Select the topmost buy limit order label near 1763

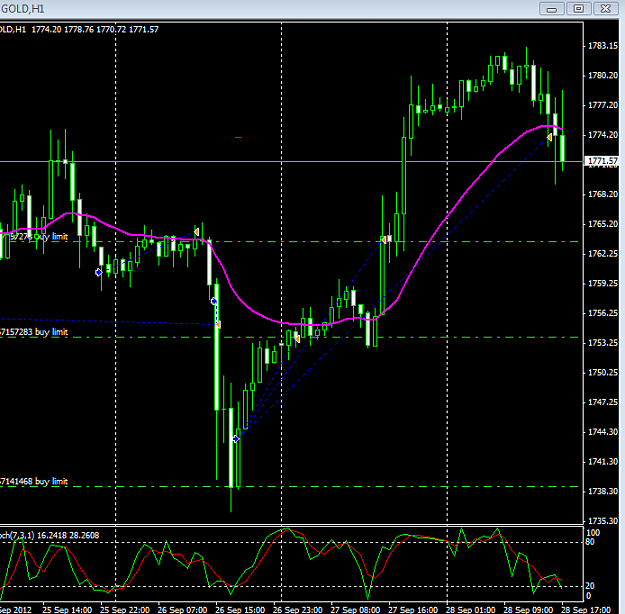coord(34,236)
